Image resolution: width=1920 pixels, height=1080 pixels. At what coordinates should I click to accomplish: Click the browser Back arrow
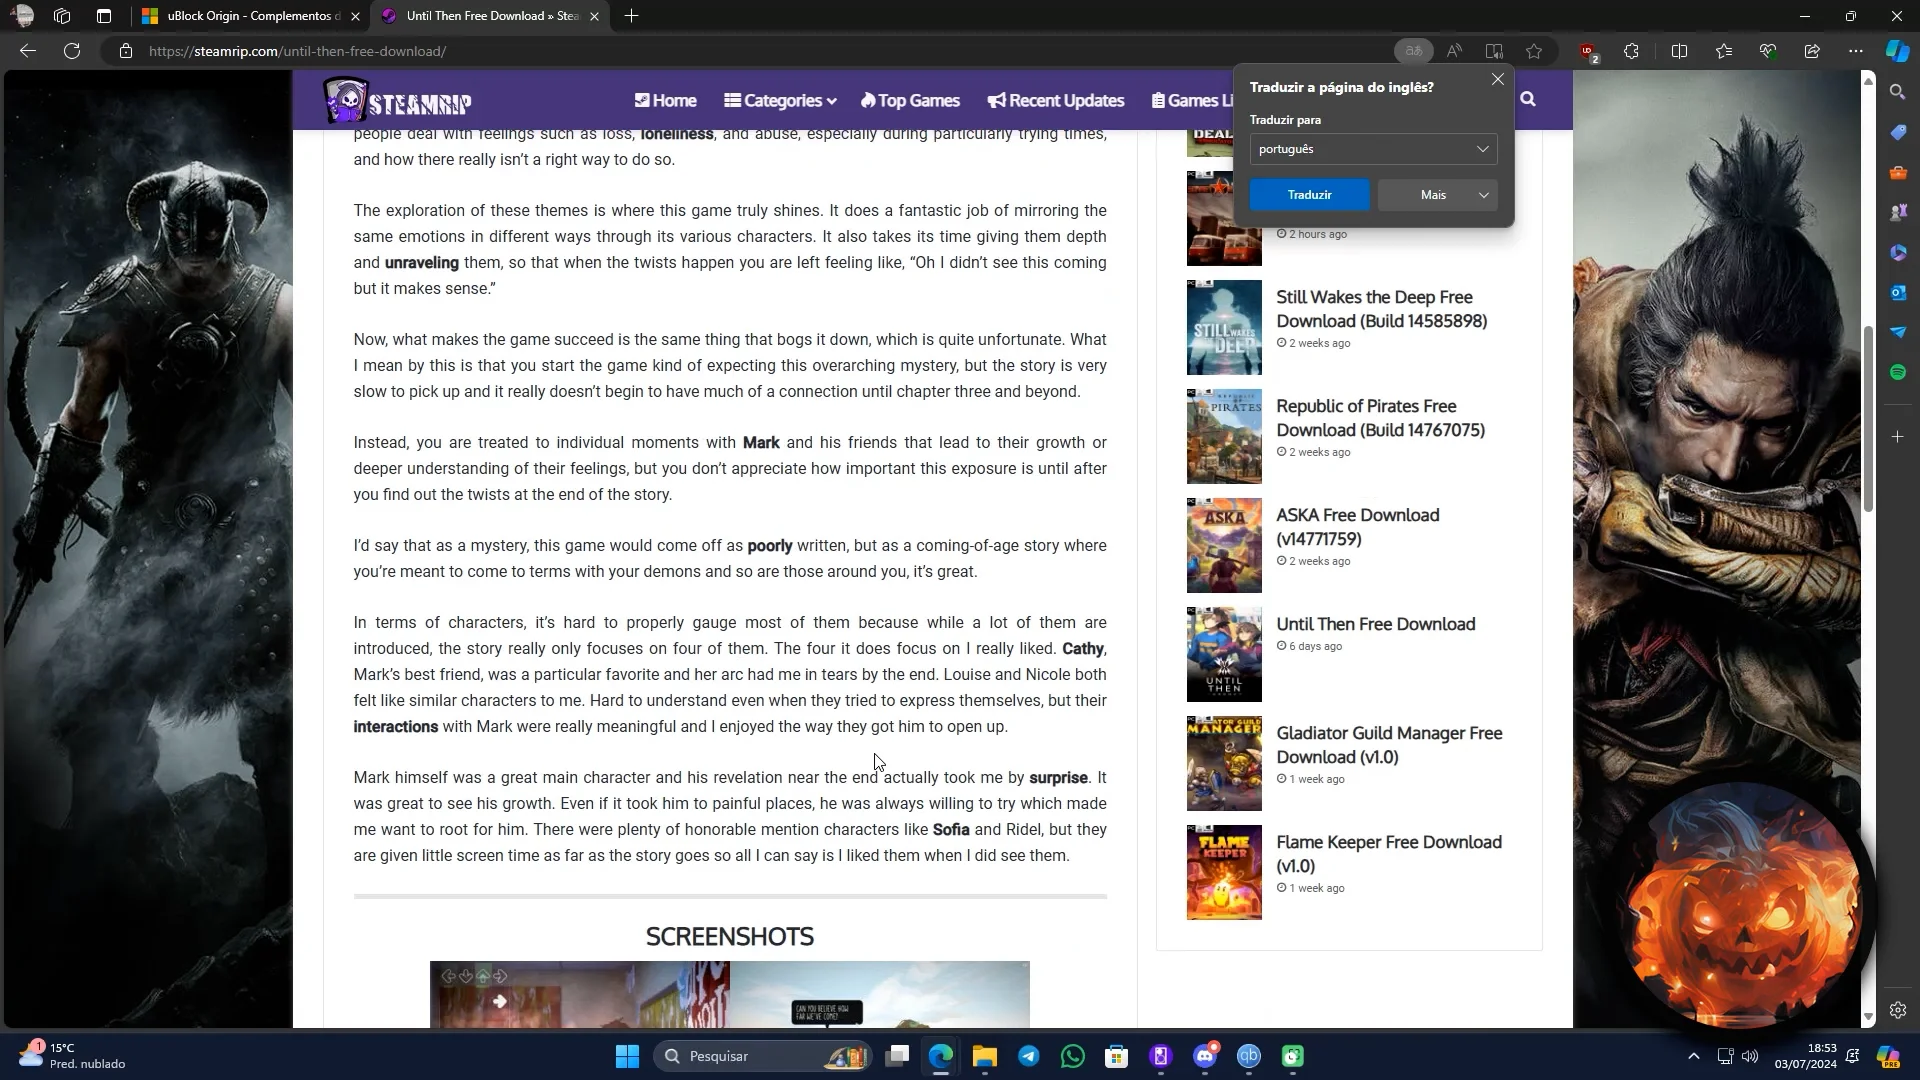point(28,51)
